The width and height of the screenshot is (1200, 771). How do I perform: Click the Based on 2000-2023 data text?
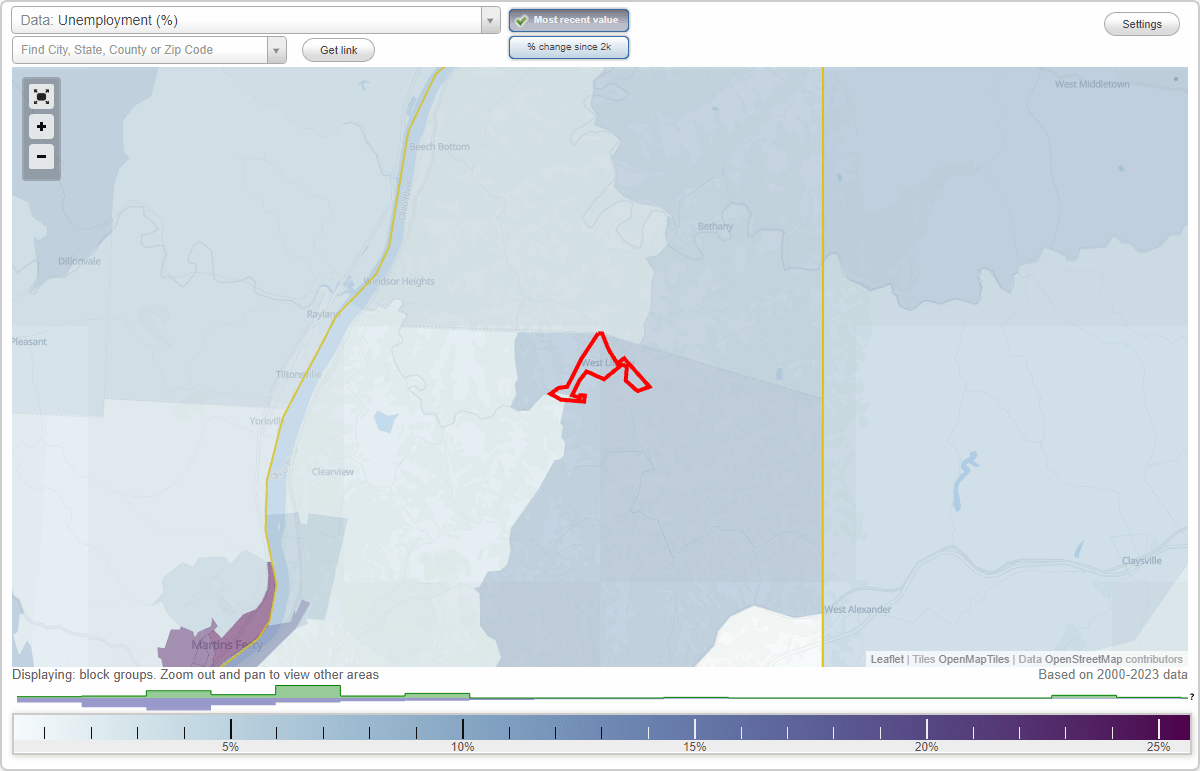tap(1113, 675)
